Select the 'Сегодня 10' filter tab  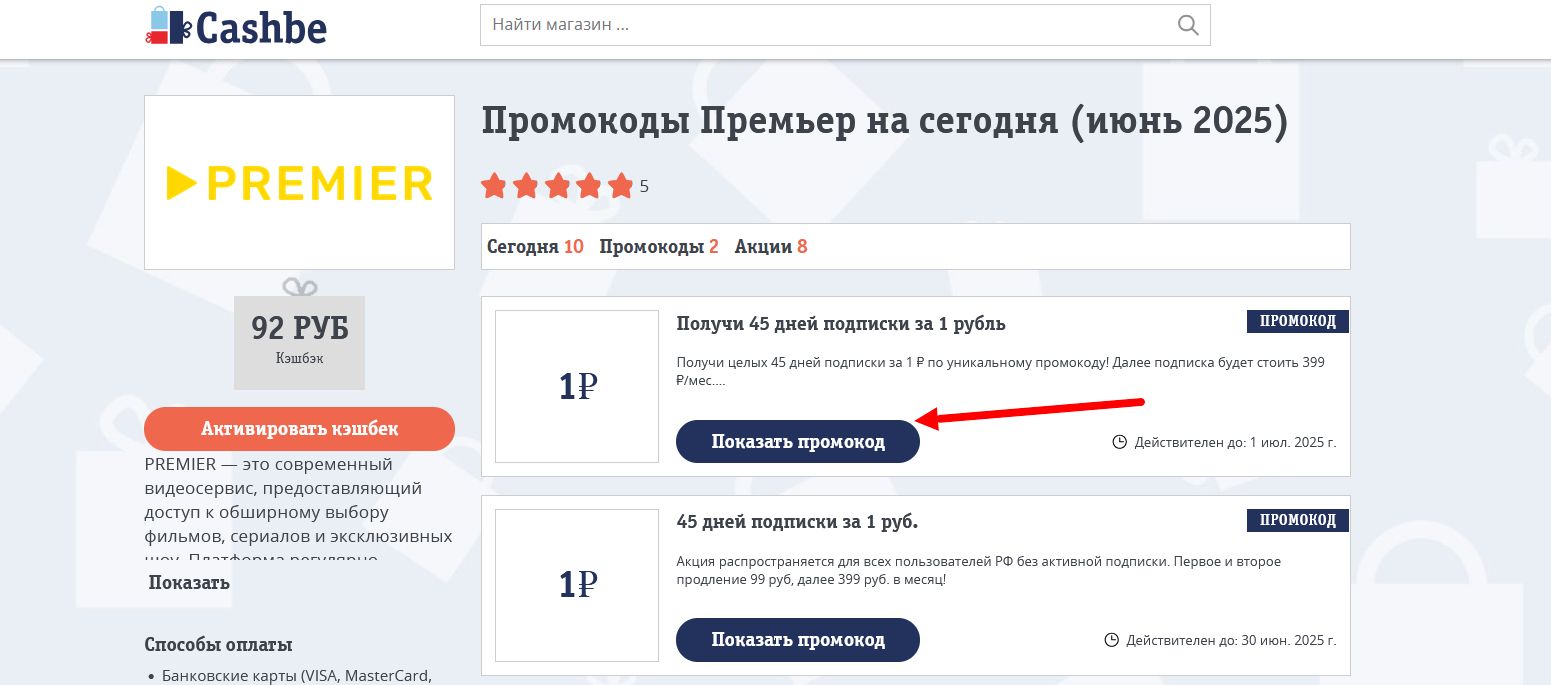click(535, 247)
